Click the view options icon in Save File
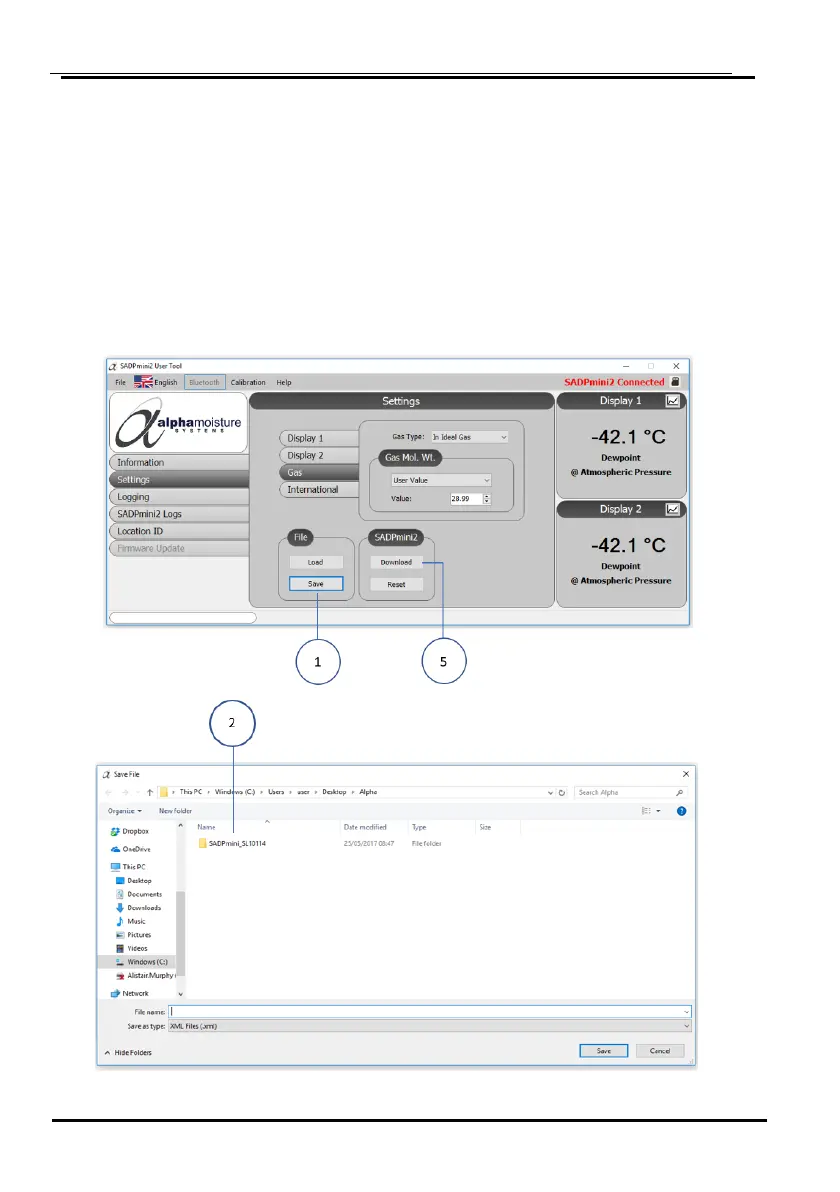This screenshot has width=840, height=1192. click(646, 811)
